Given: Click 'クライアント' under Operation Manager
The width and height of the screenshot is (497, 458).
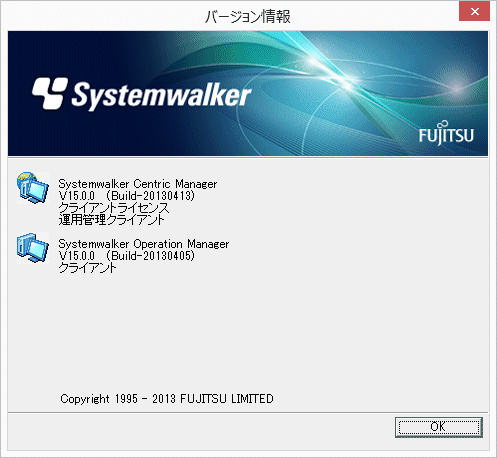Looking at the screenshot, I should point(87,268).
